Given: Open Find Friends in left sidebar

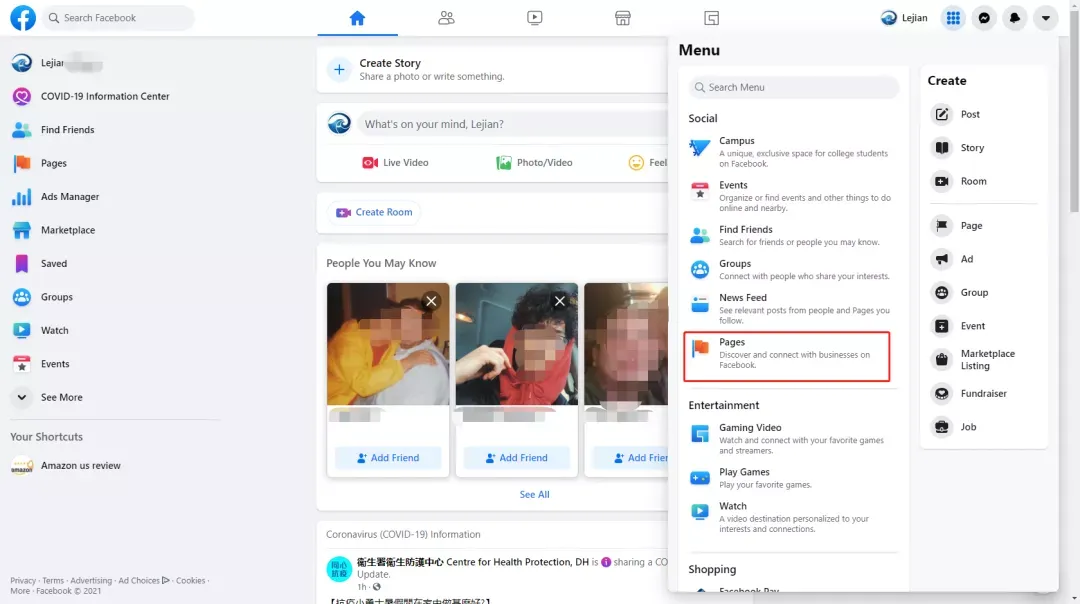Looking at the screenshot, I should click(67, 129).
